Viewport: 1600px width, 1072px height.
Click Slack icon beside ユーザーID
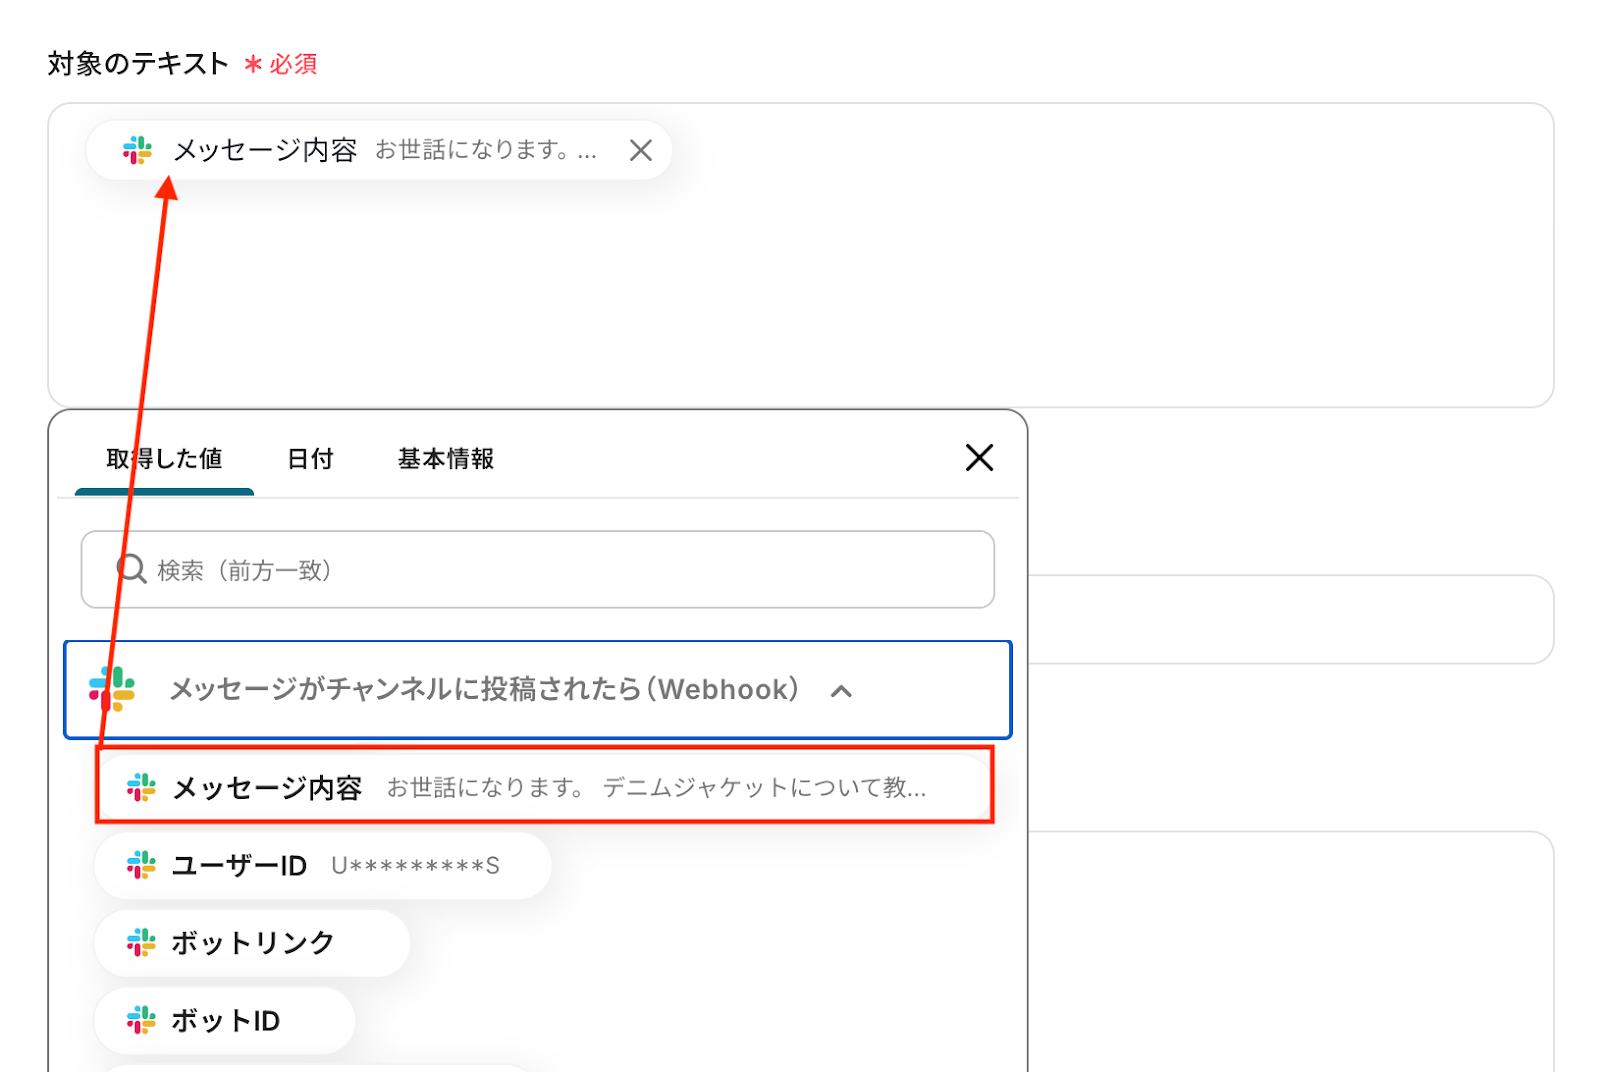click(141, 865)
